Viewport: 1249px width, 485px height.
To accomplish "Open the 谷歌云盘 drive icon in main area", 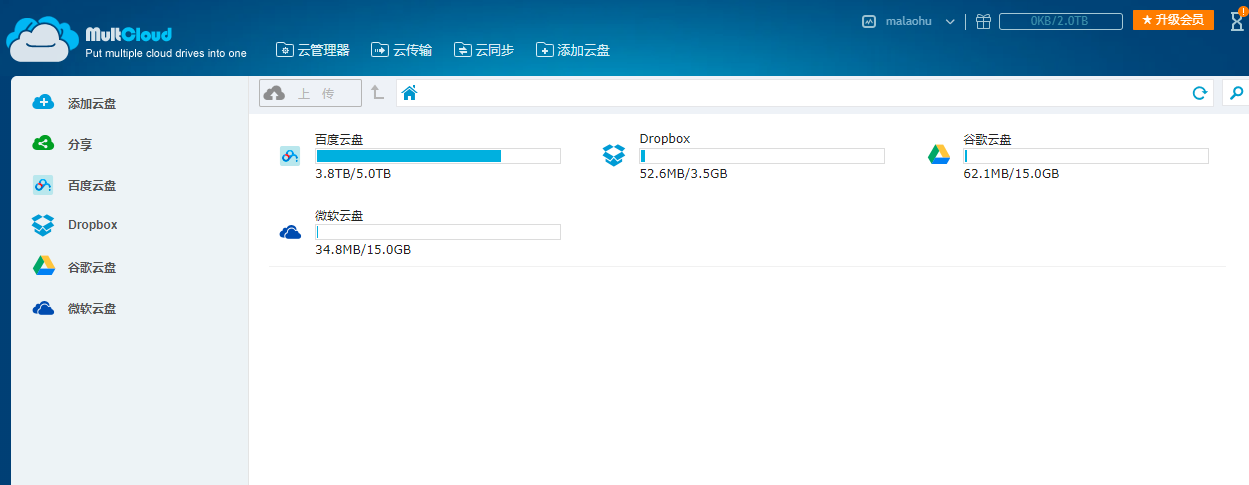I will [x=938, y=155].
